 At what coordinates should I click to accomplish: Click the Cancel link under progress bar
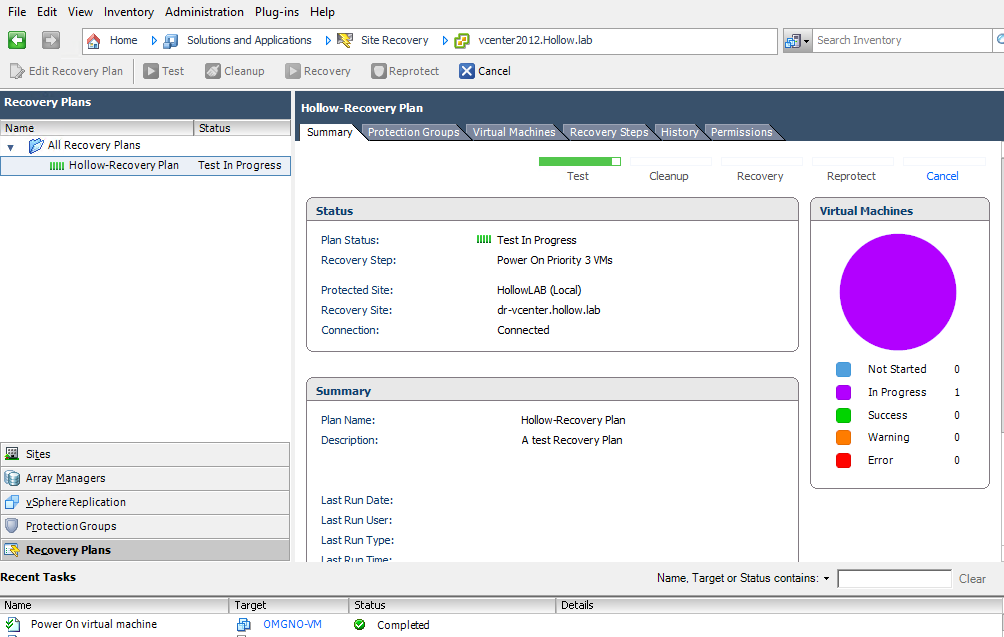click(942, 176)
